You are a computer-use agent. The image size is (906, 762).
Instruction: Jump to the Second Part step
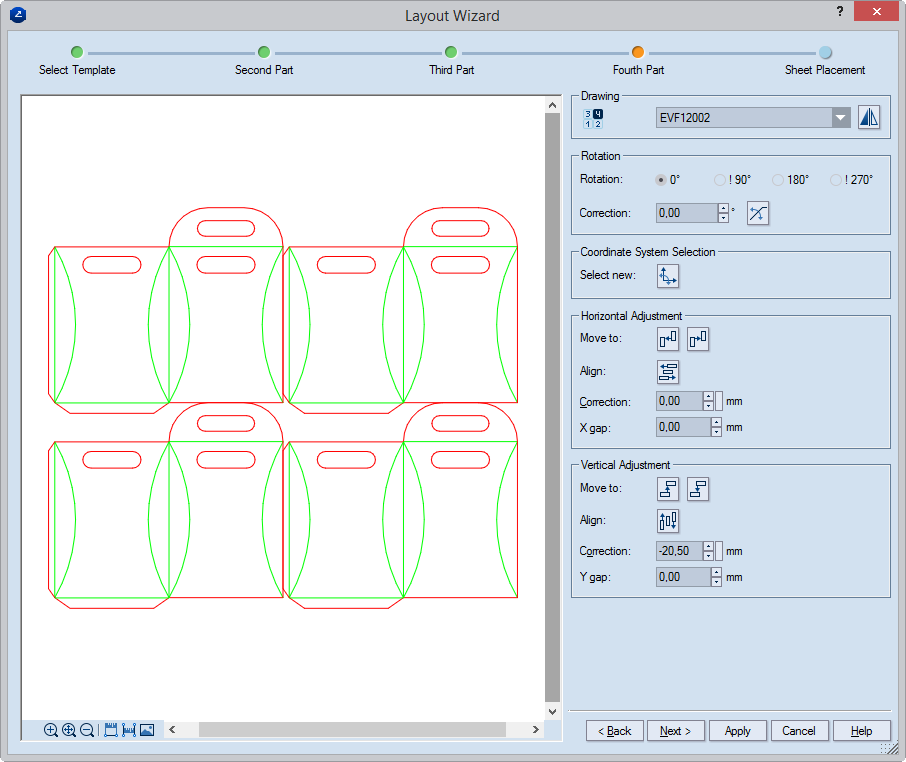pyautogui.click(x=264, y=53)
